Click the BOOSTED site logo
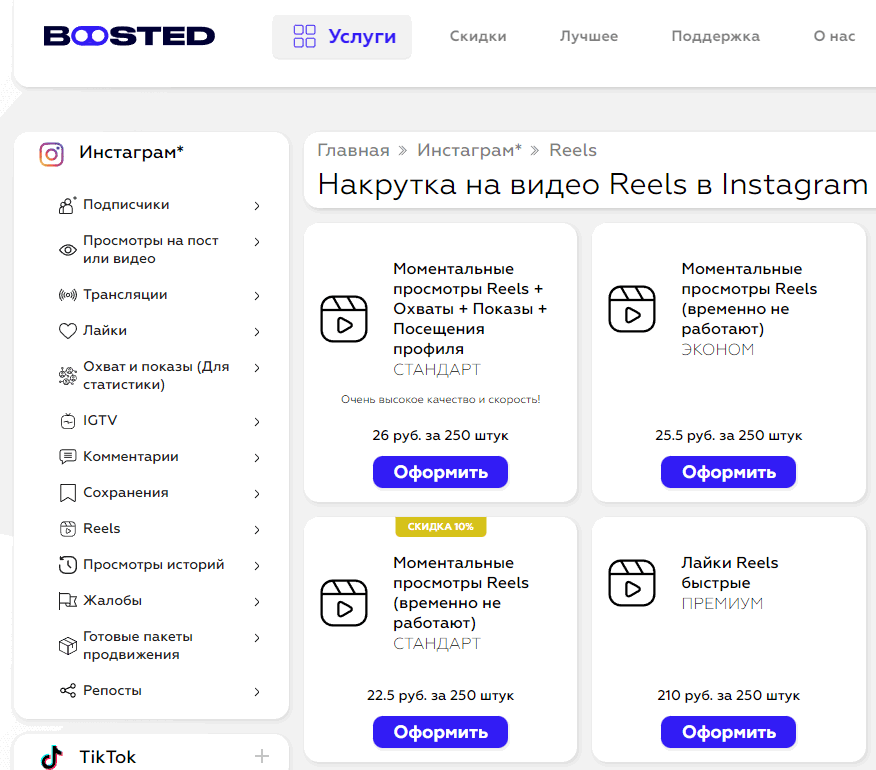Screen dimensions: 876x770 click(x=129, y=36)
